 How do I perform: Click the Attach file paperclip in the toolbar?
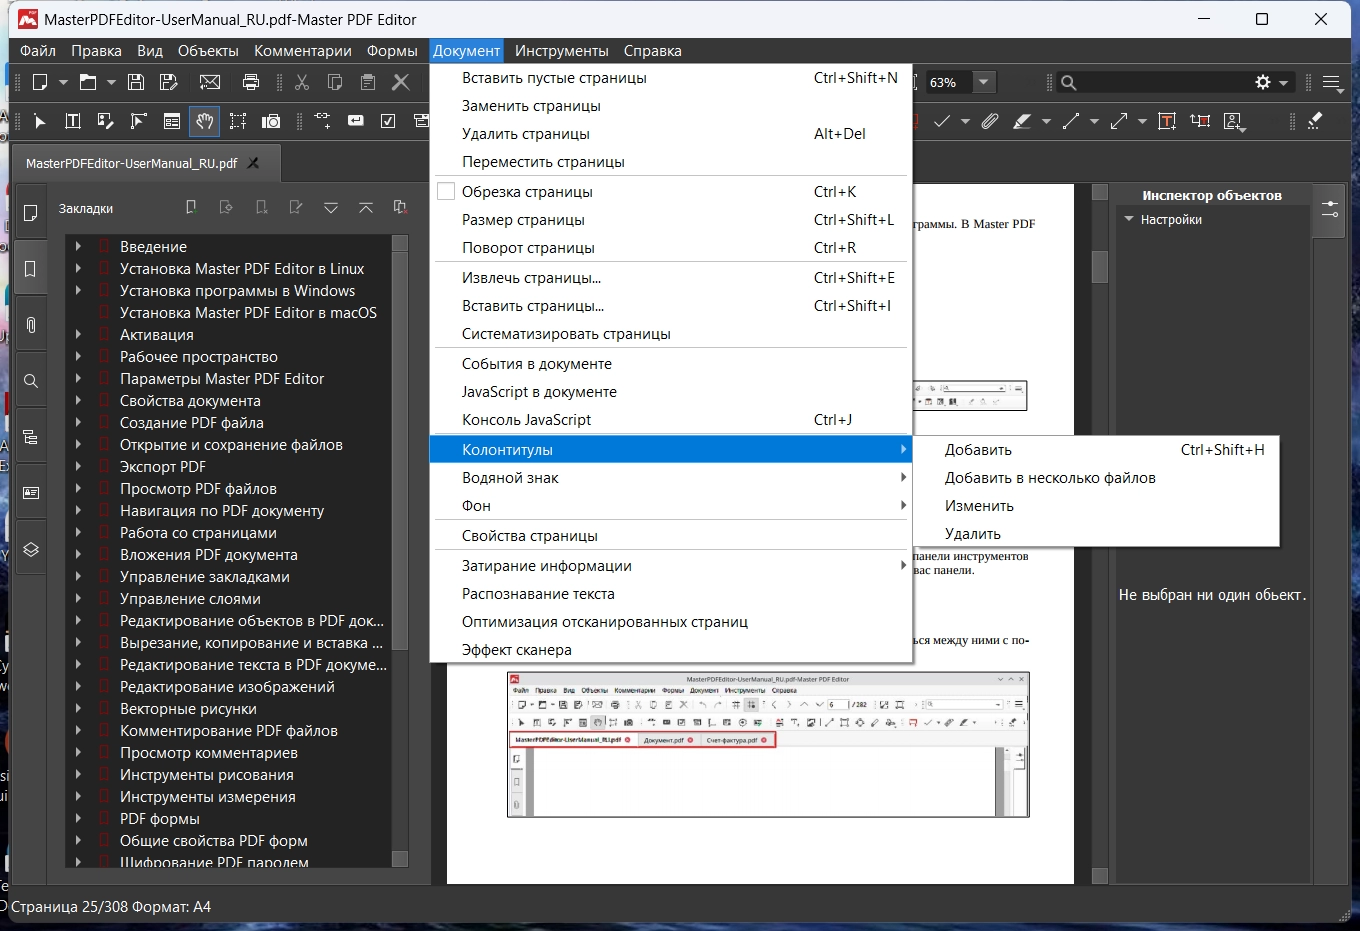[990, 121]
